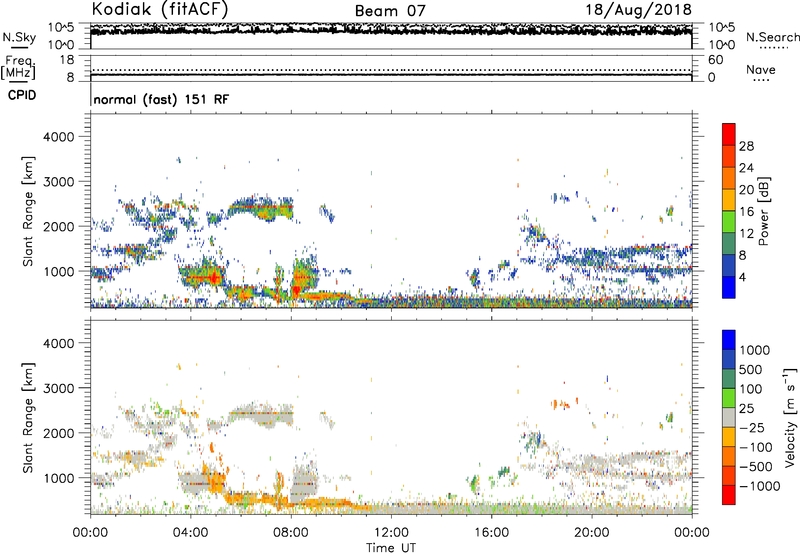
Task: Pick the grey ±25 m/s Velocity colorbar segment
Action: [729, 418]
